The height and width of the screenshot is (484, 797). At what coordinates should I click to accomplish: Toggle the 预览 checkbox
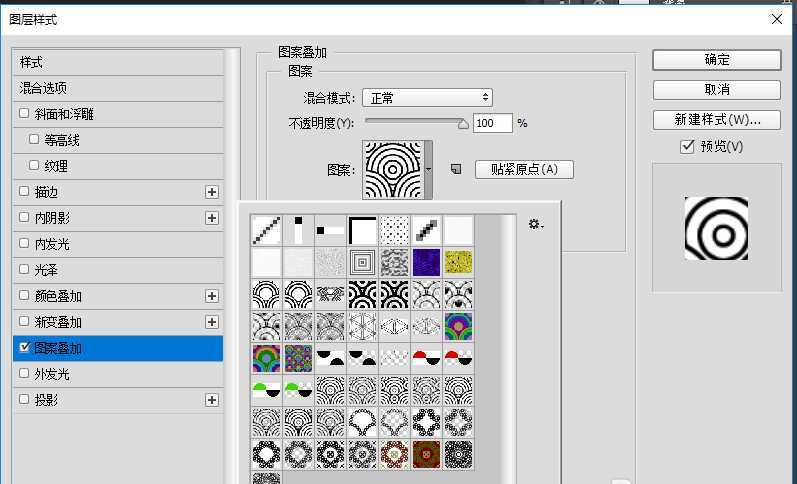[x=686, y=147]
